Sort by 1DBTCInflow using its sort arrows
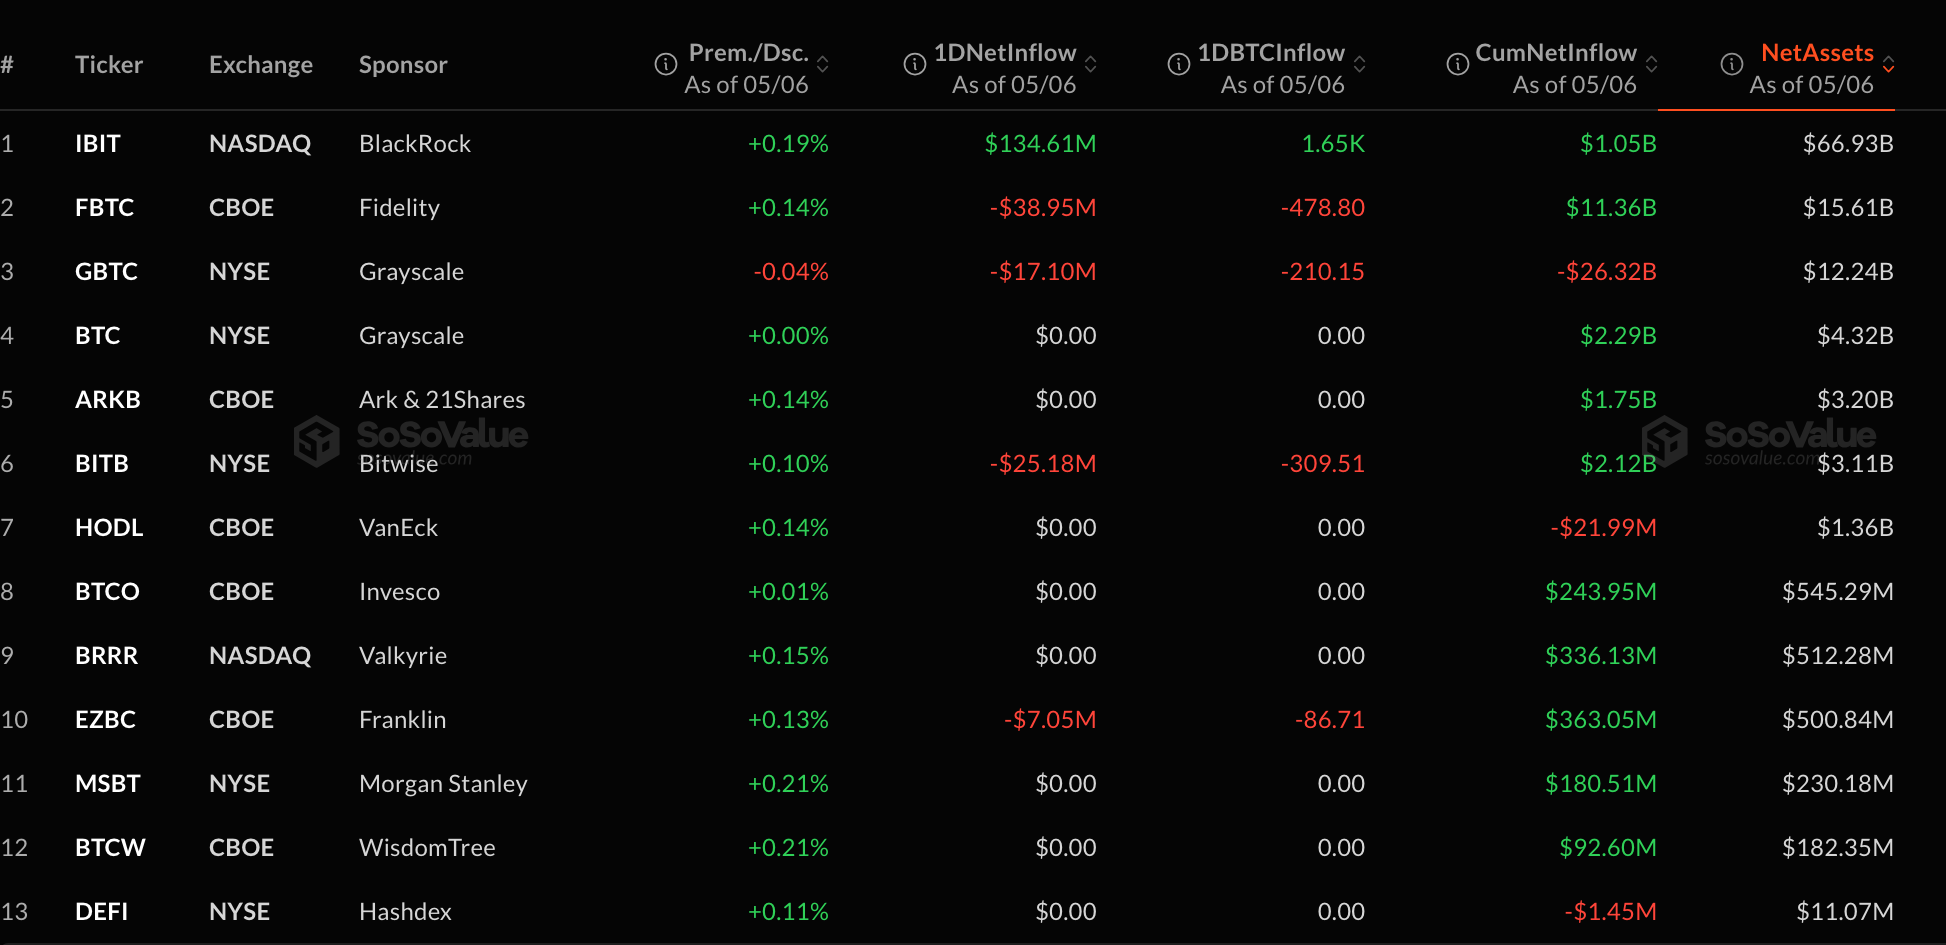1946x945 pixels. pos(1360,64)
